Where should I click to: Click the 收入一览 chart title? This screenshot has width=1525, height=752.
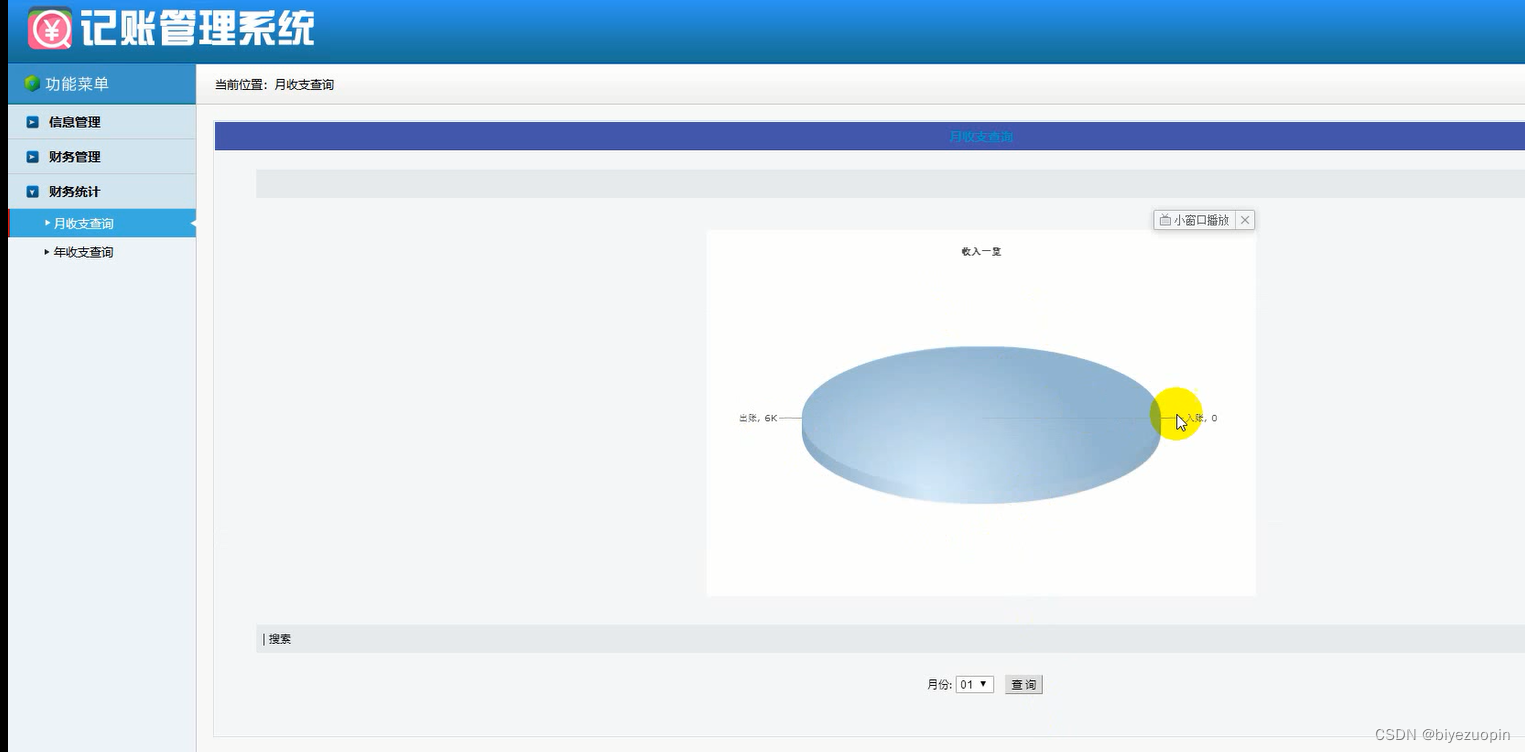coord(981,252)
